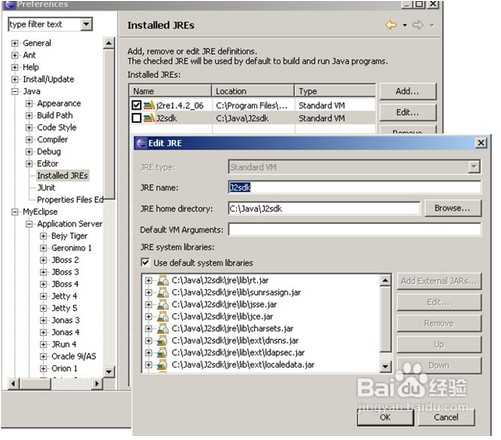The height and width of the screenshot is (440, 501).
Task: Click the Edit JRE dialog title icon
Action: pyautogui.click(x=141, y=143)
